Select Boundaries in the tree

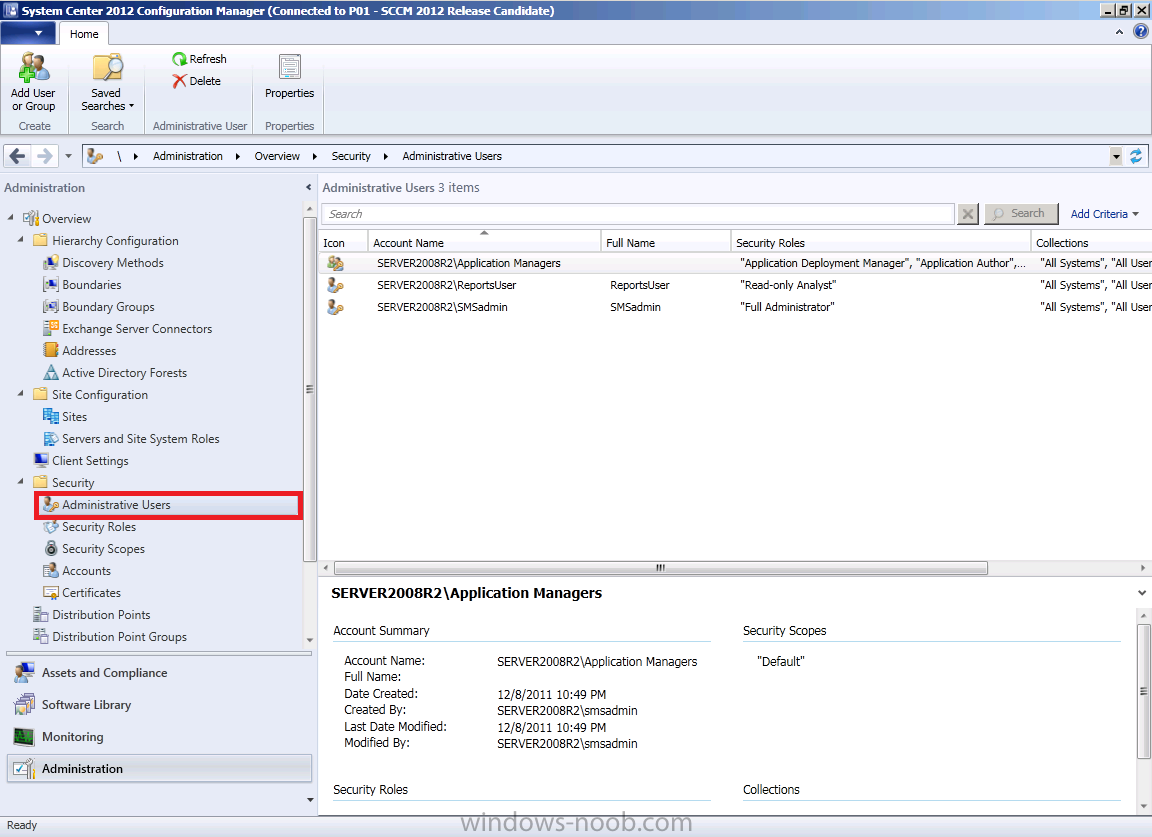pyautogui.click(x=82, y=284)
